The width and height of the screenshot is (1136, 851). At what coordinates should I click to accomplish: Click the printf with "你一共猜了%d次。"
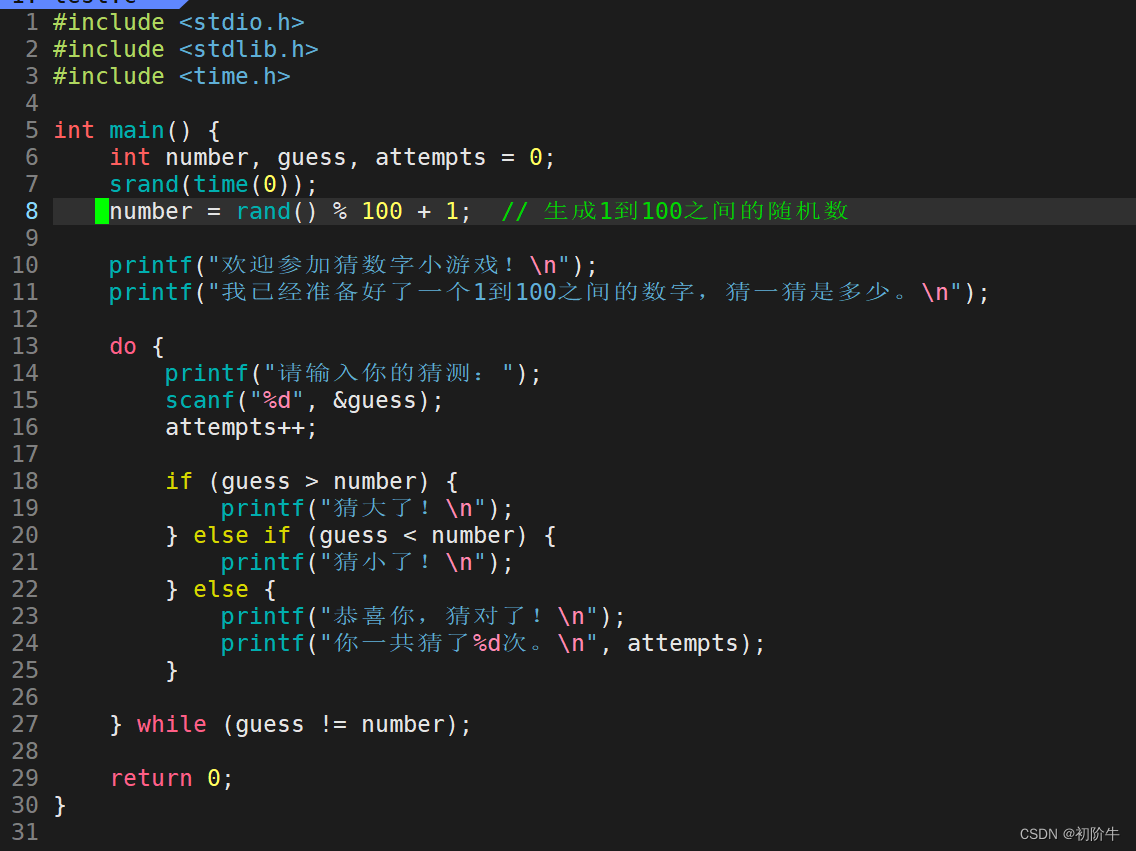click(x=493, y=643)
